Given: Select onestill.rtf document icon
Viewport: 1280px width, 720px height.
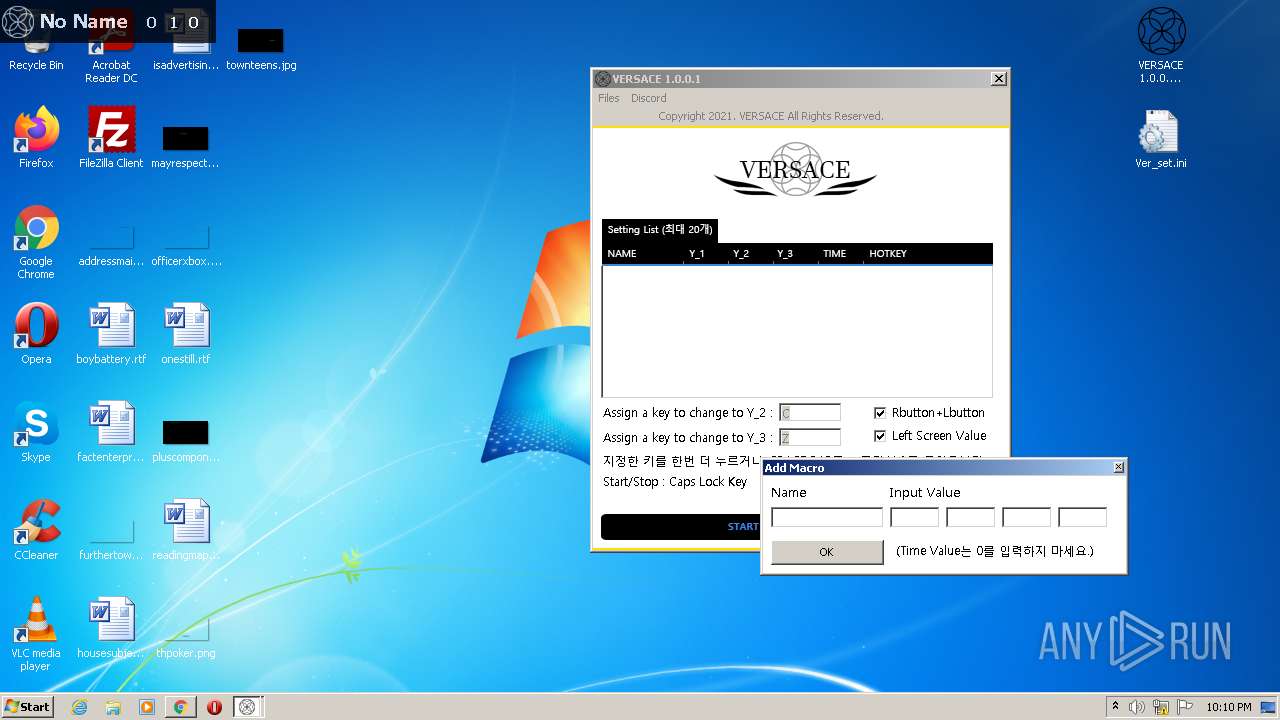Looking at the screenshot, I should click(186, 334).
